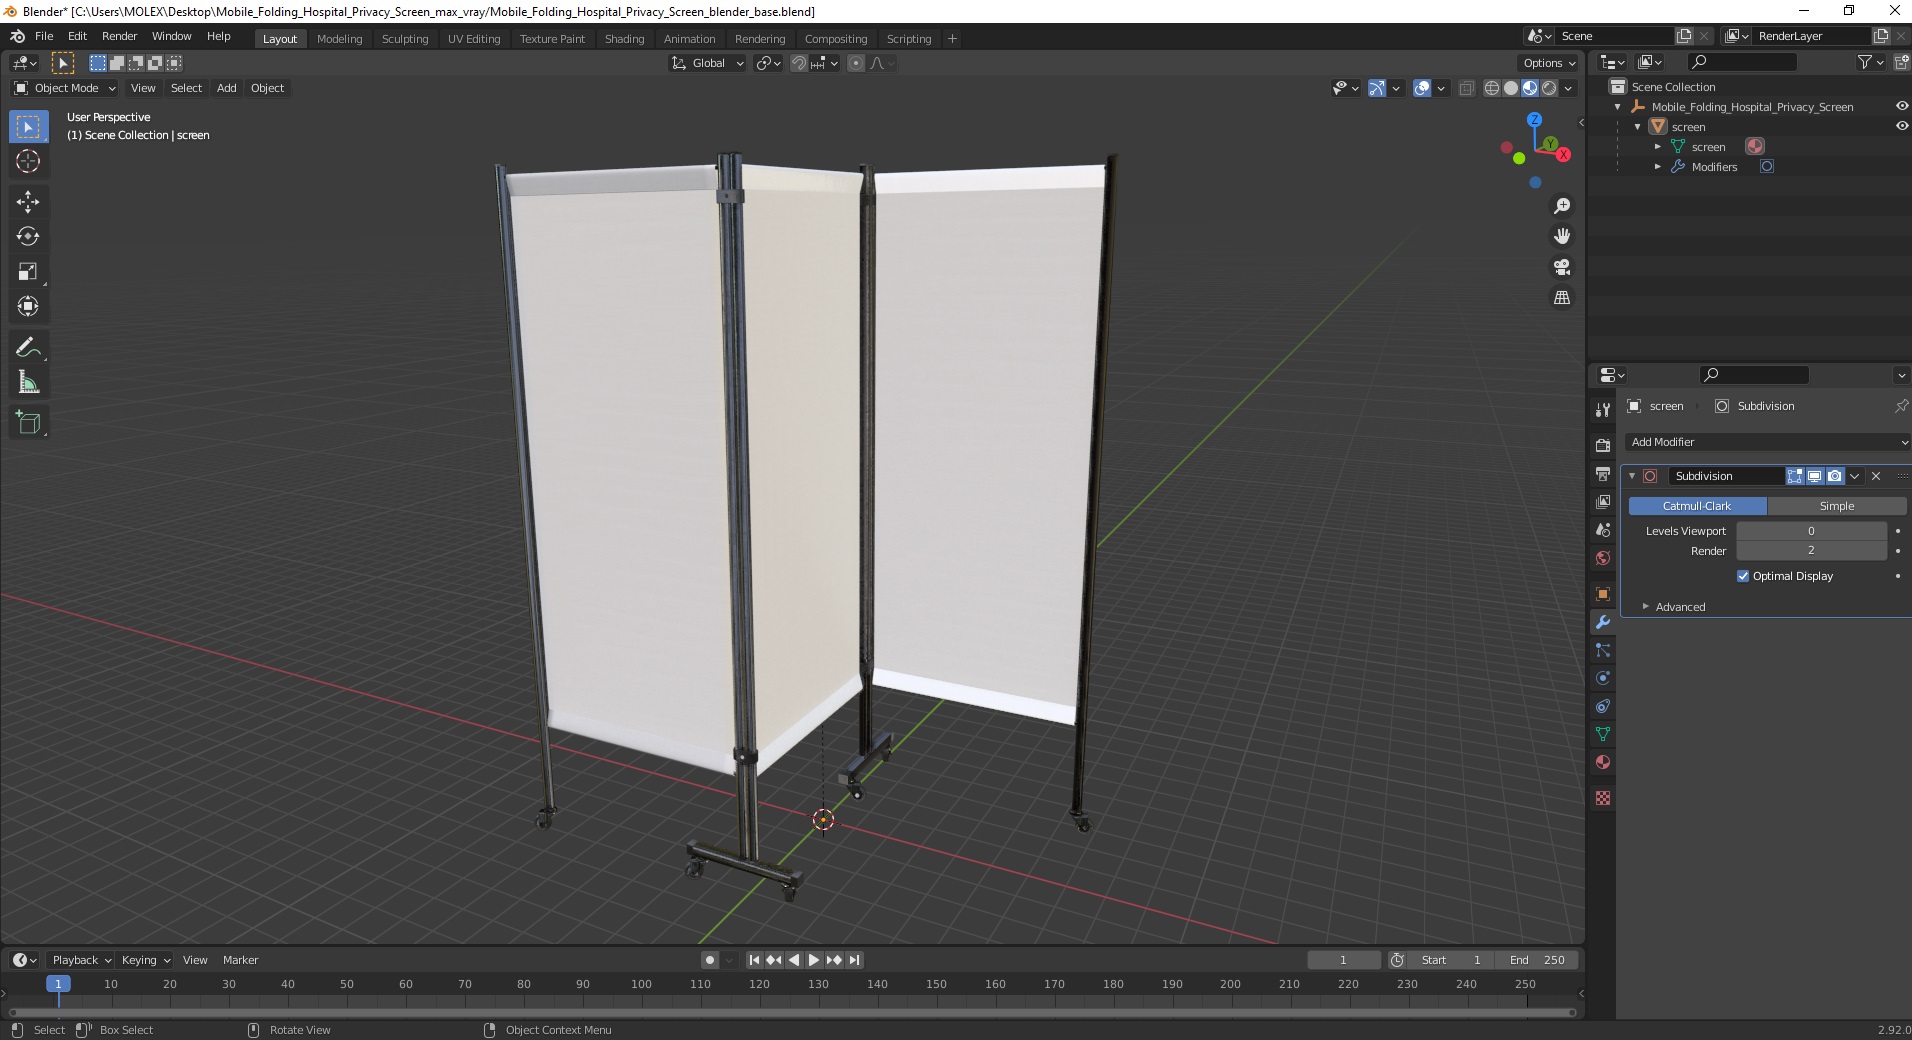This screenshot has width=1912, height=1040.
Task: Toggle camera view in the viewport
Action: (1561, 267)
